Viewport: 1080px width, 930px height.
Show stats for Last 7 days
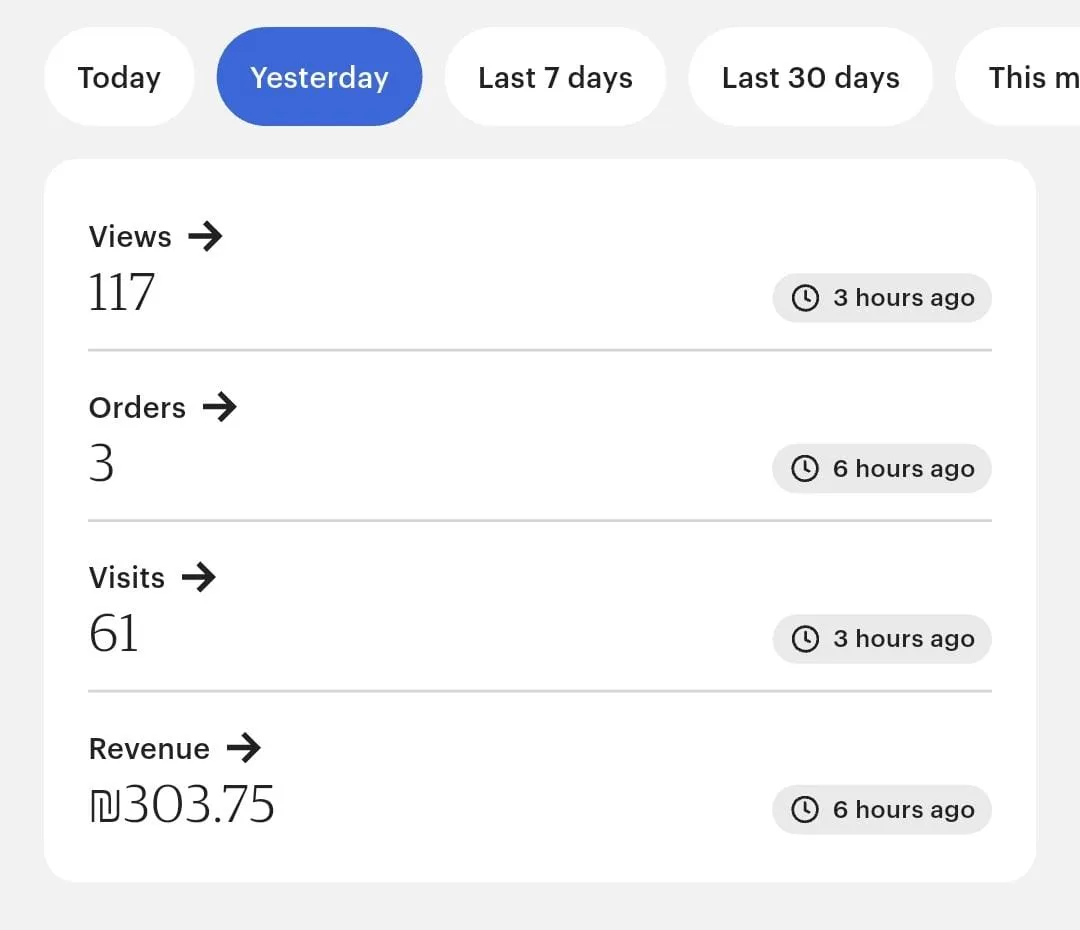point(555,78)
